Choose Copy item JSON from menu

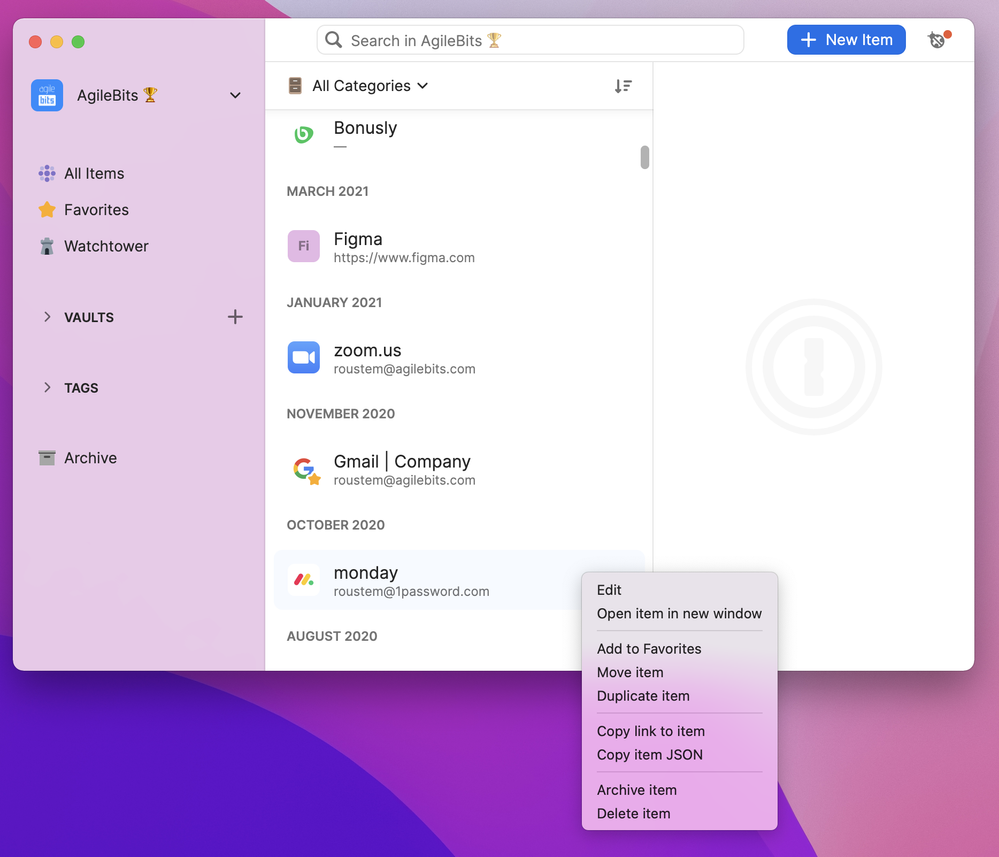click(x=649, y=755)
